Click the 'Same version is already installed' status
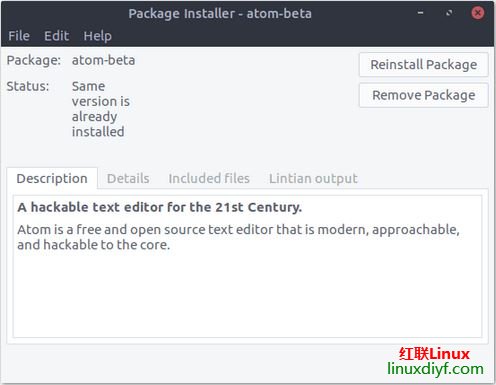Screen dimensions: 496x385 tap(101, 109)
